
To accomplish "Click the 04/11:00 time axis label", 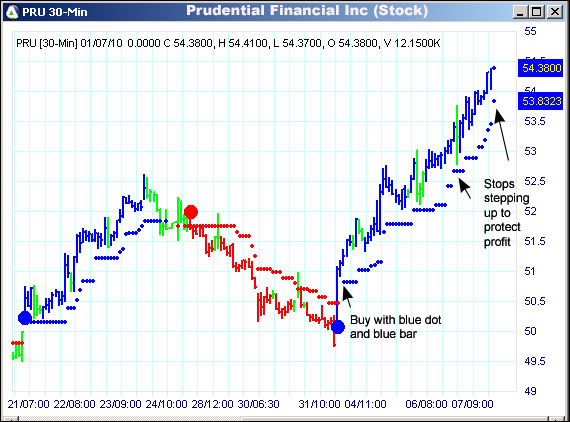I will point(365,404).
